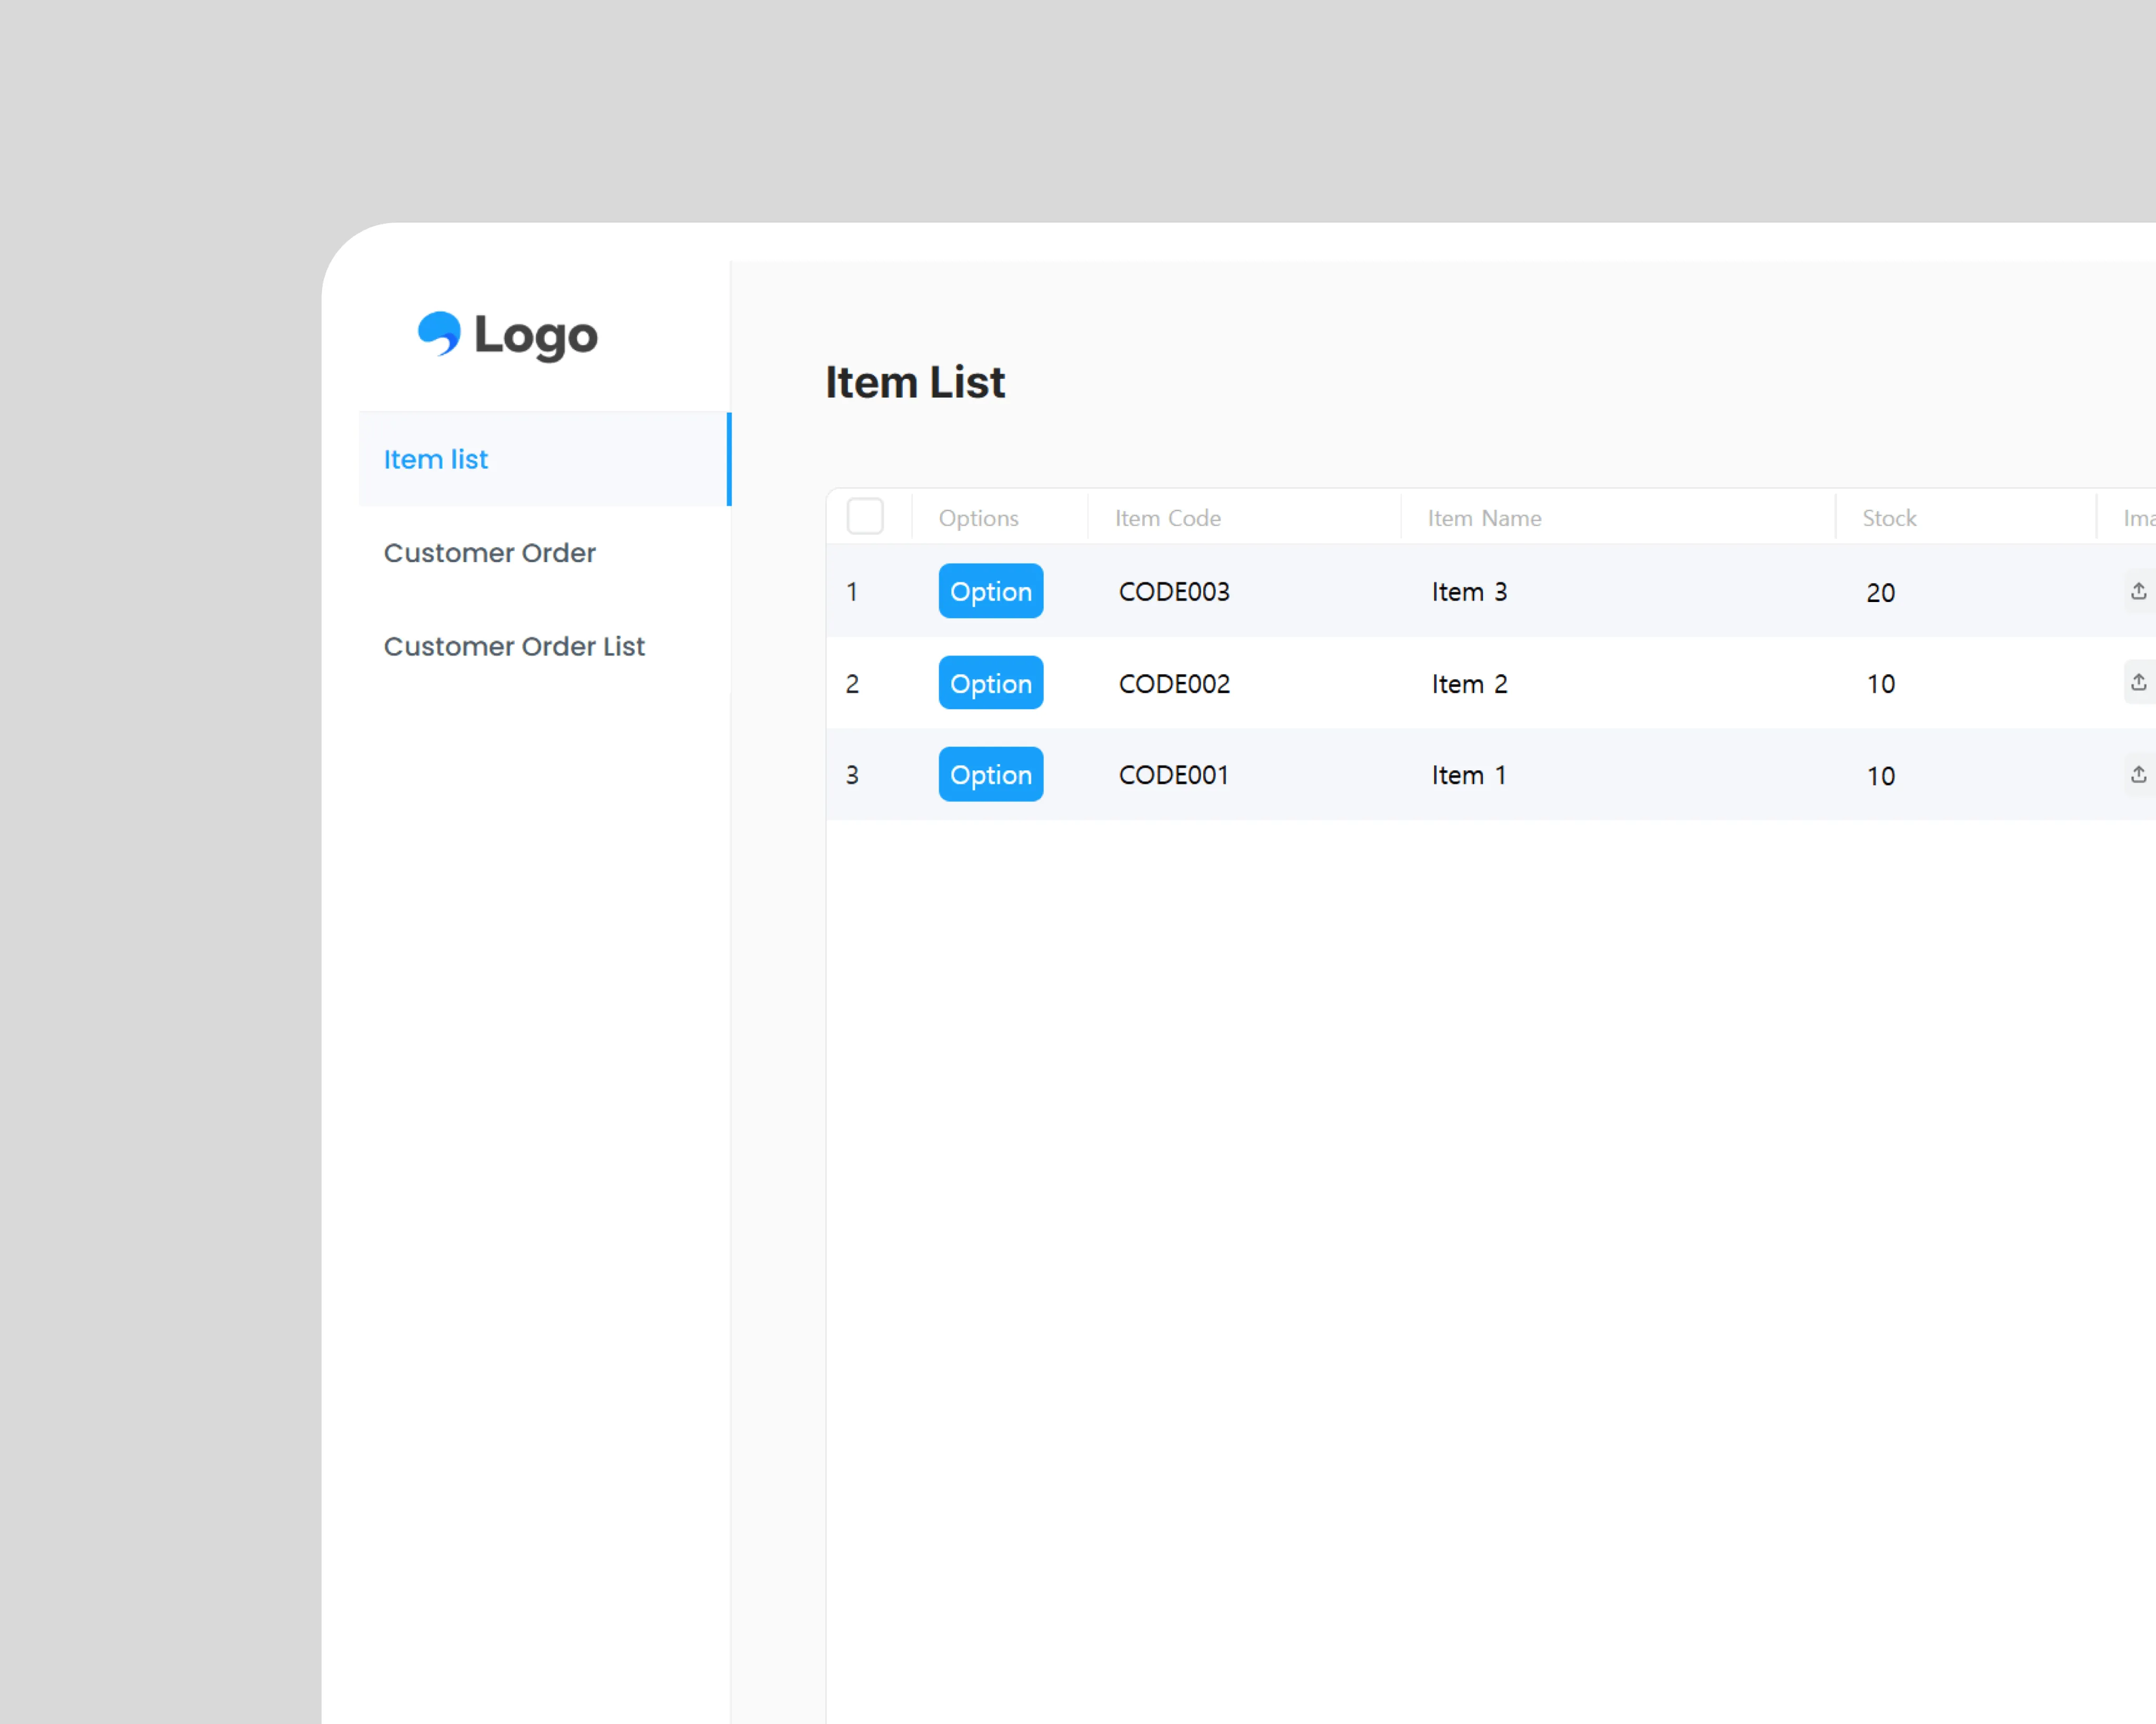Open the Customer Order page
The width and height of the screenshot is (2156, 1724).
click(490, 552)
